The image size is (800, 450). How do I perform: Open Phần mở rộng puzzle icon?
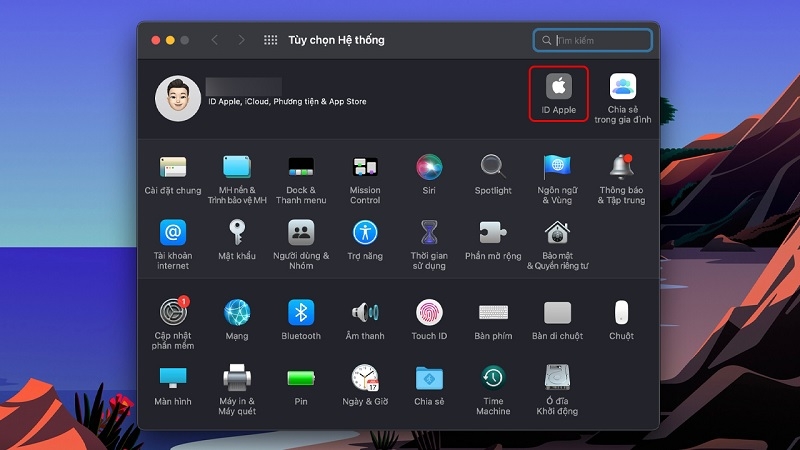click(493, 233)
